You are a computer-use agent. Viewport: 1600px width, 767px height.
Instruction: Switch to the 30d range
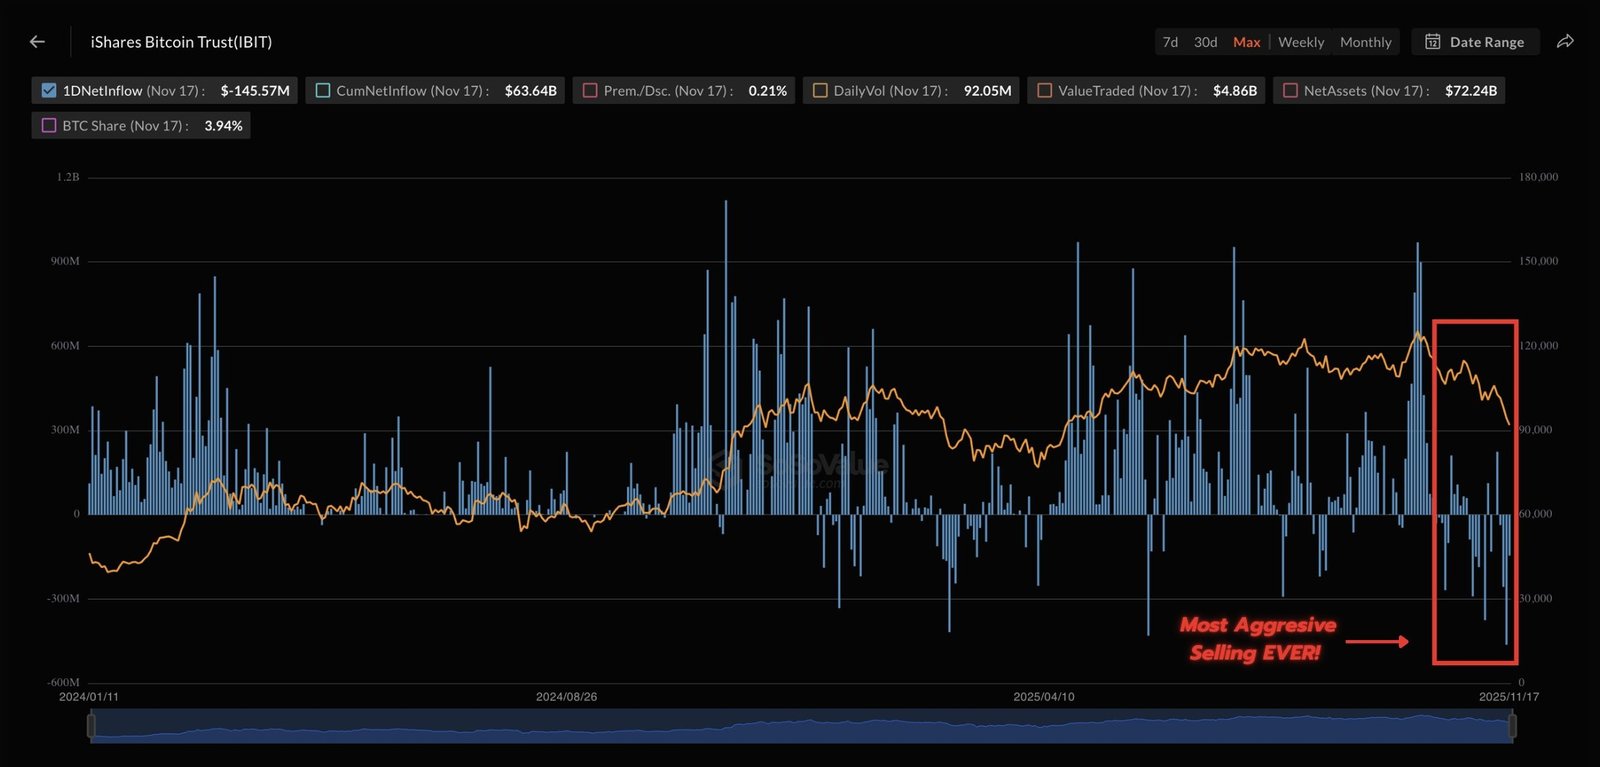click(1205, 42)
